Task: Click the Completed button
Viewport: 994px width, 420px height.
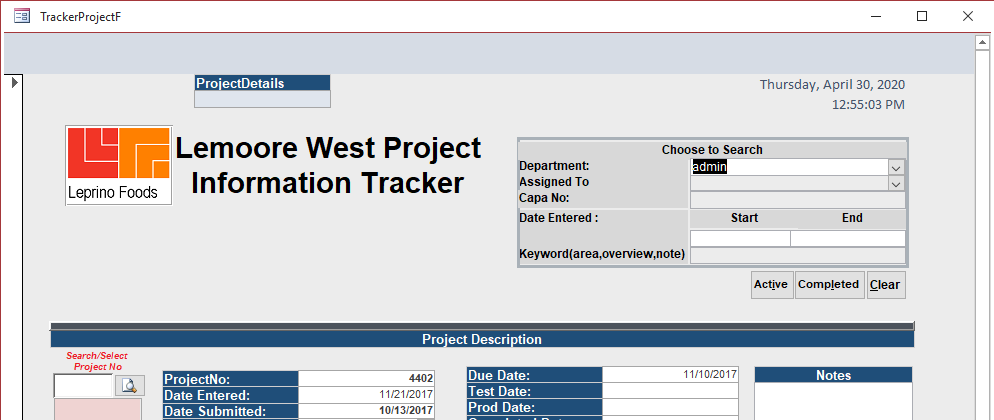Action: (x=829, y=285)
